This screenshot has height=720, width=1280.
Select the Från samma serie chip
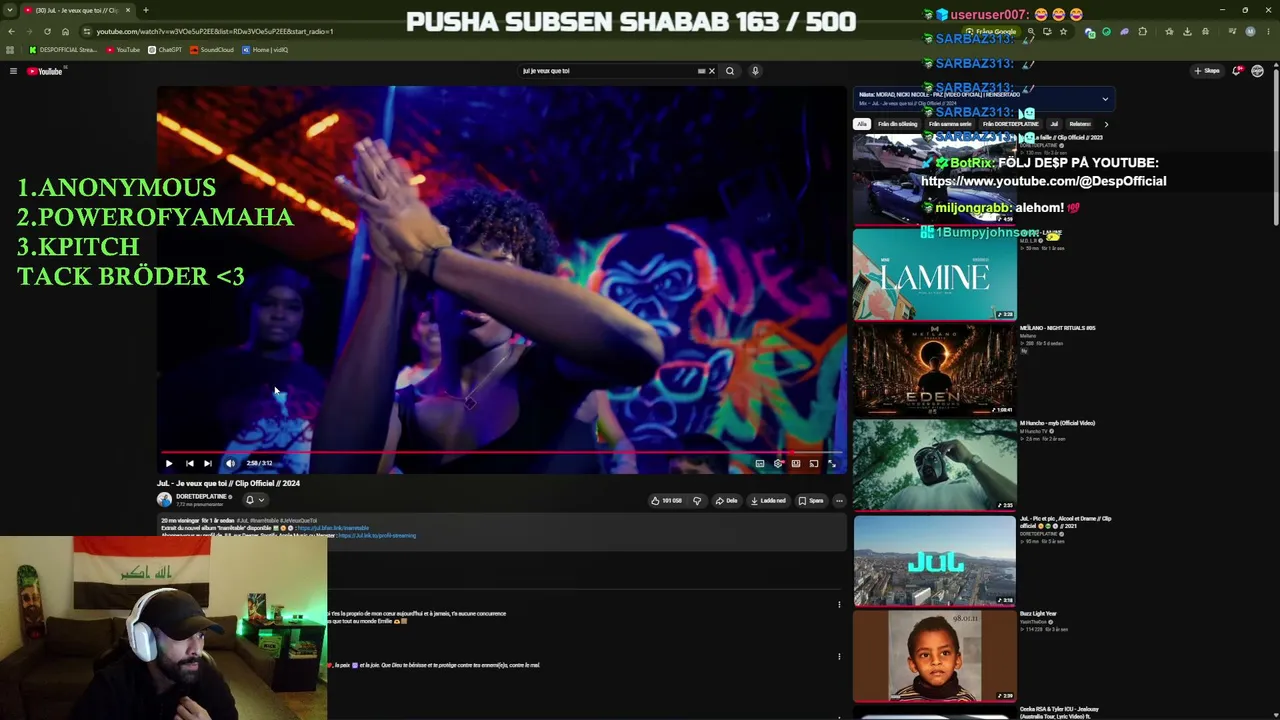pyautogui.click(x=950, y=124)
